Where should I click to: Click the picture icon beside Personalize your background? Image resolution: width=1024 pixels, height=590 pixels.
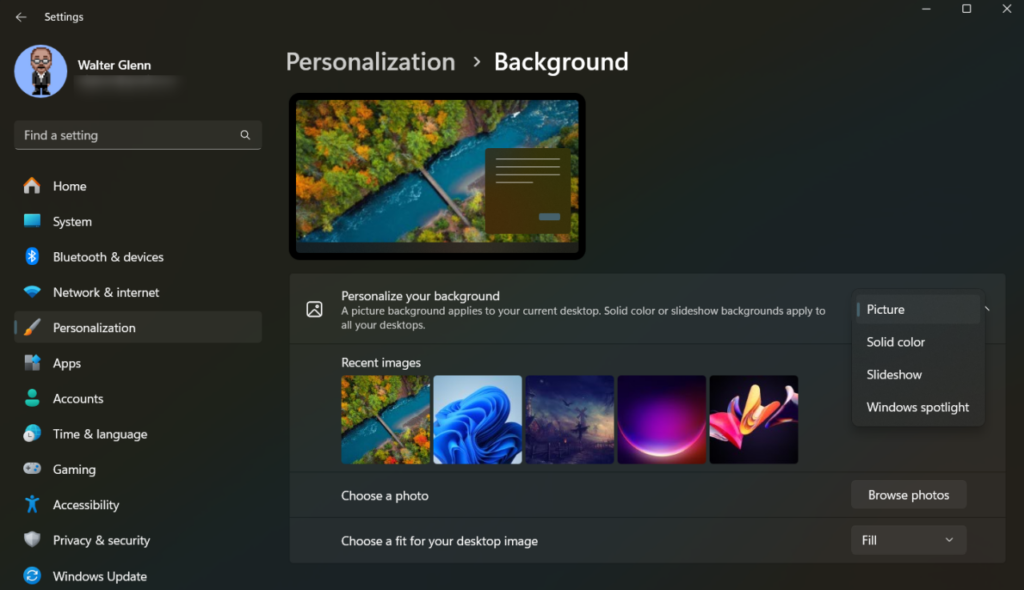[314, 309]
